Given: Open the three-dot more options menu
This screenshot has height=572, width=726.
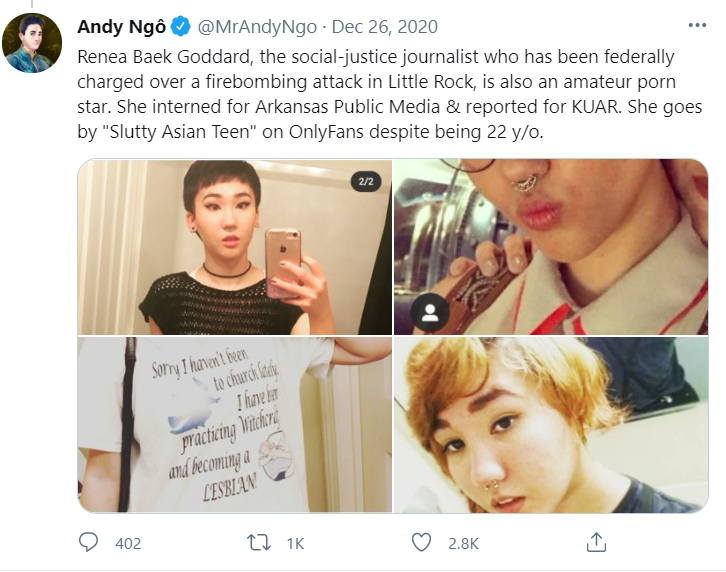Looking at the screenshot, I should coord(697,25).
